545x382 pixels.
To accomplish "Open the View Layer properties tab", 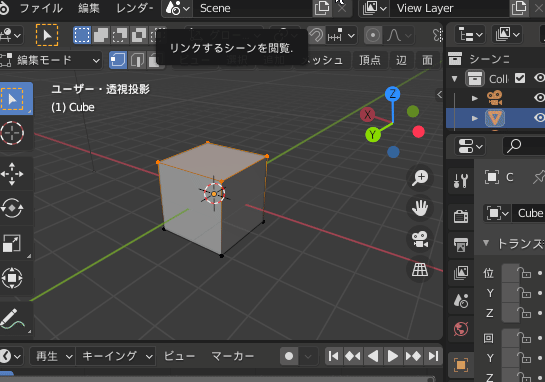I will [x=461, y=273].
